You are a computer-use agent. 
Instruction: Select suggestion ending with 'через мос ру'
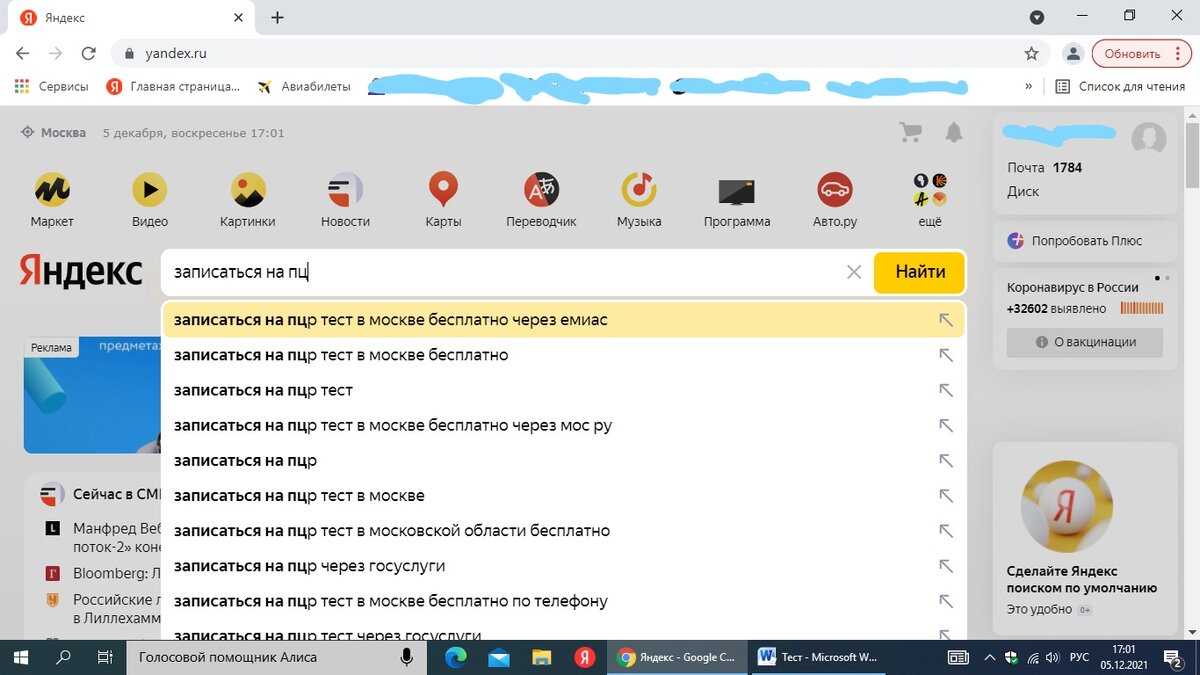[x=564, y=425]
